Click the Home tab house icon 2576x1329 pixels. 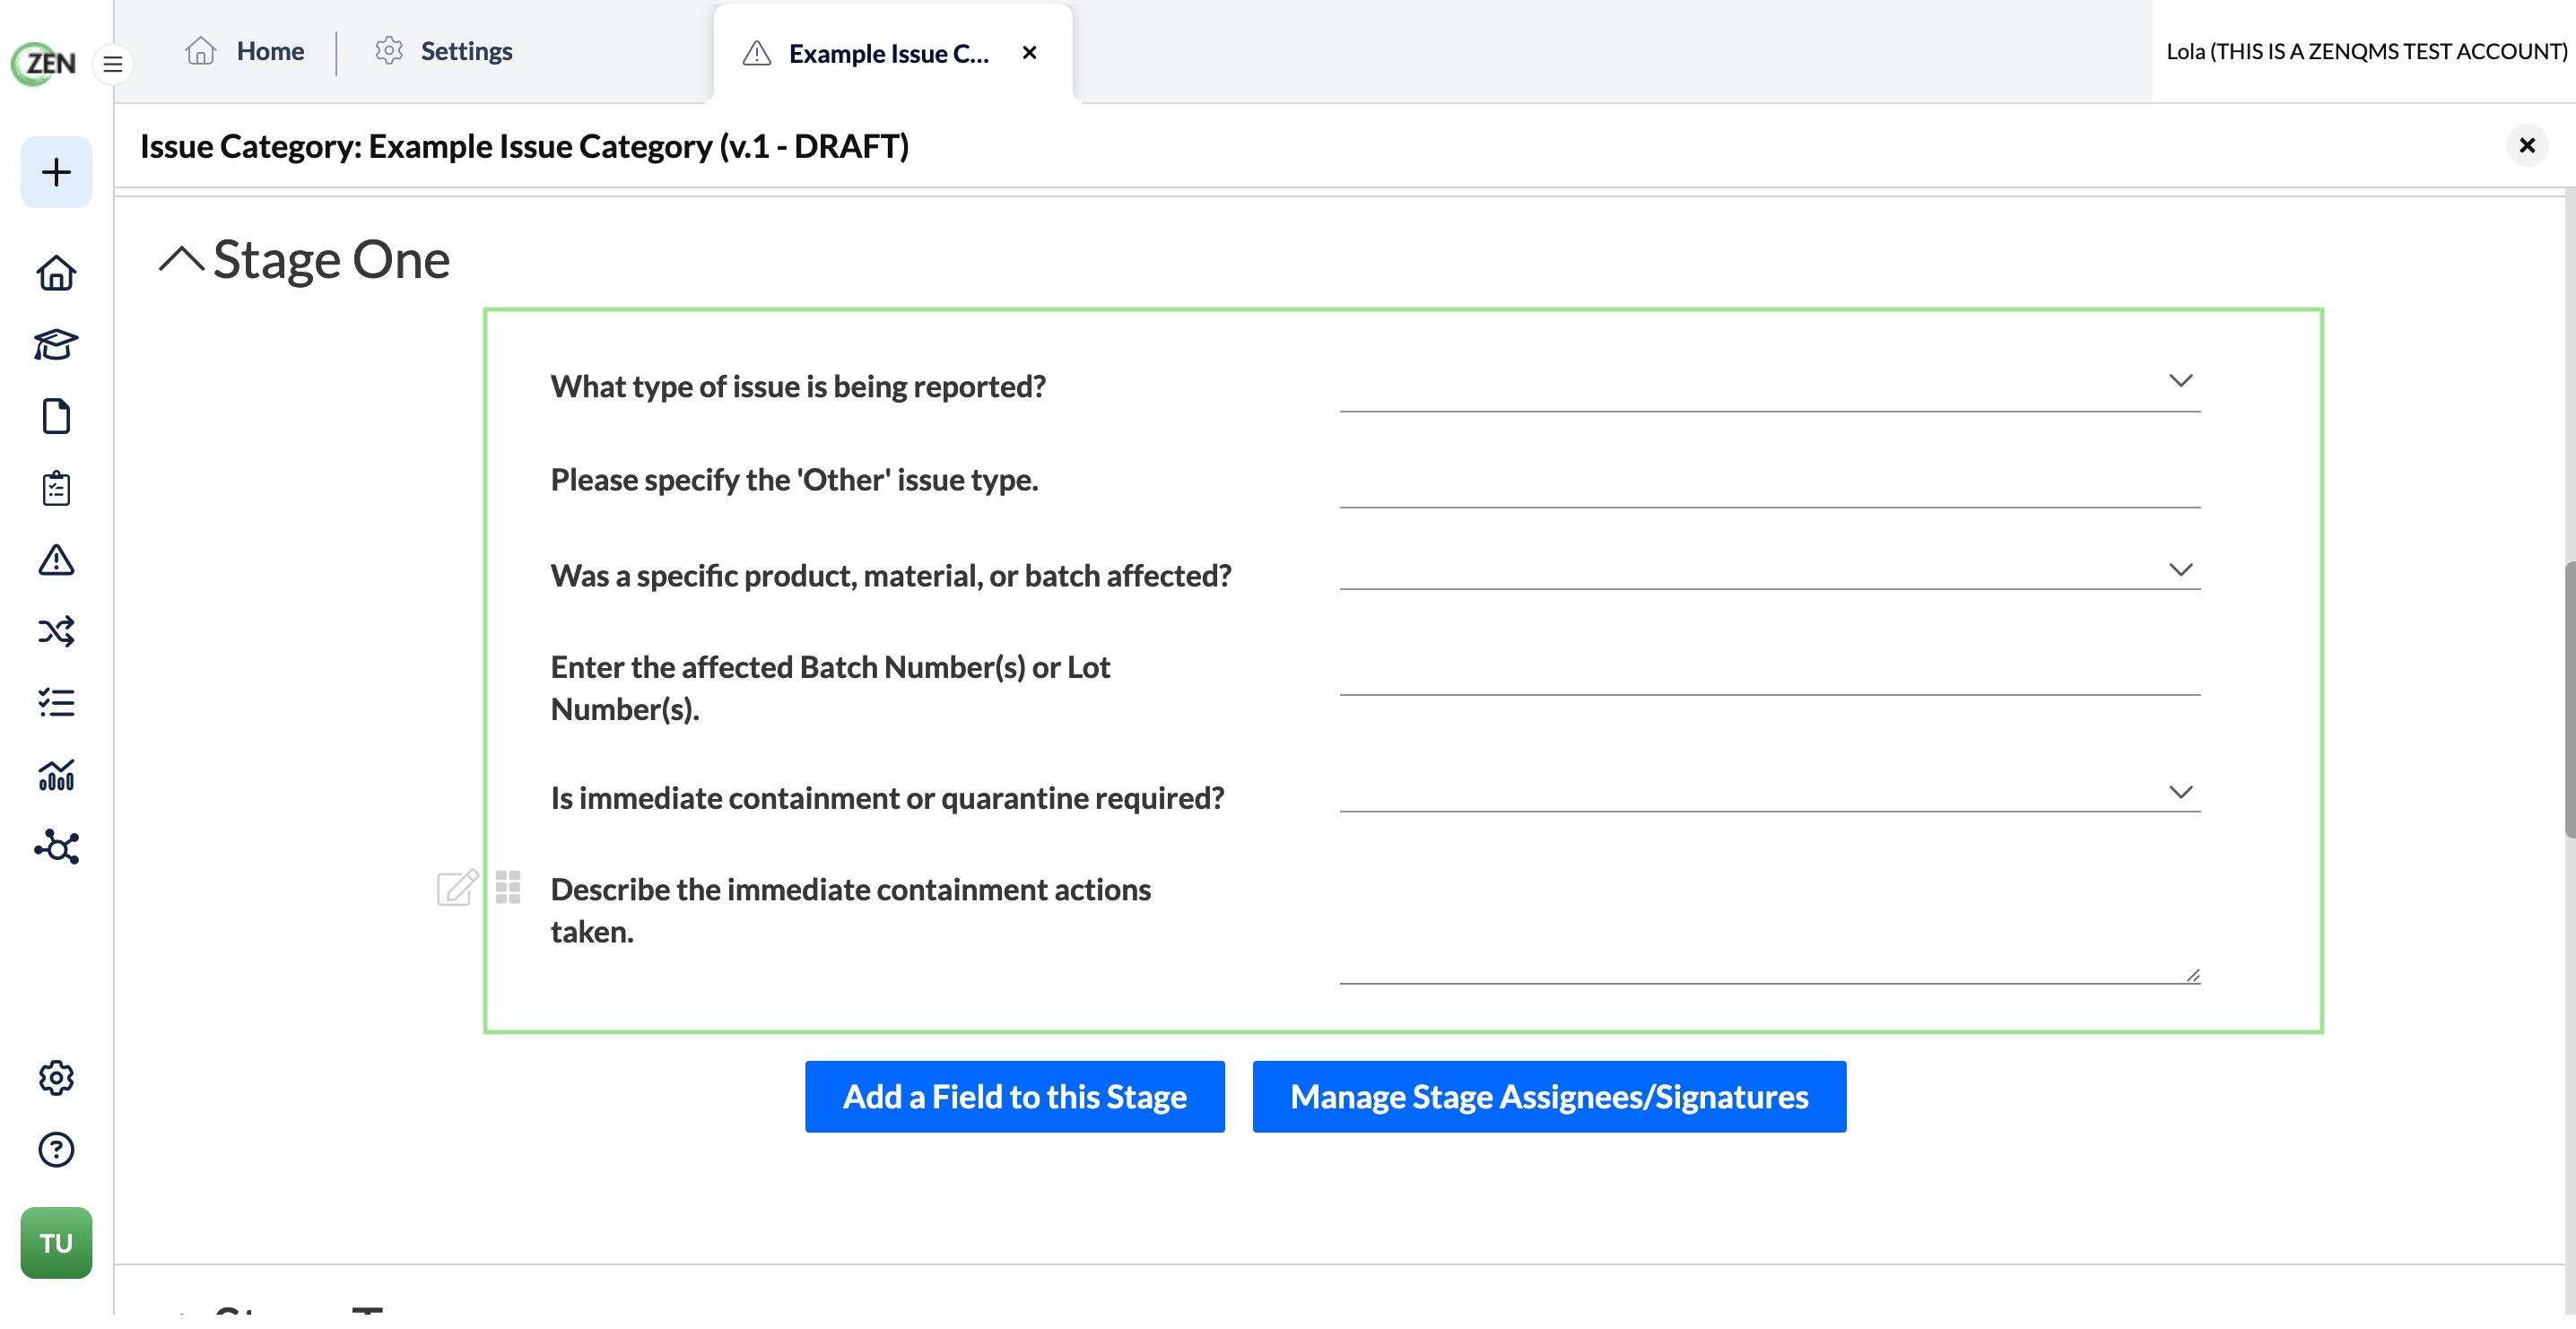[201, 51]
